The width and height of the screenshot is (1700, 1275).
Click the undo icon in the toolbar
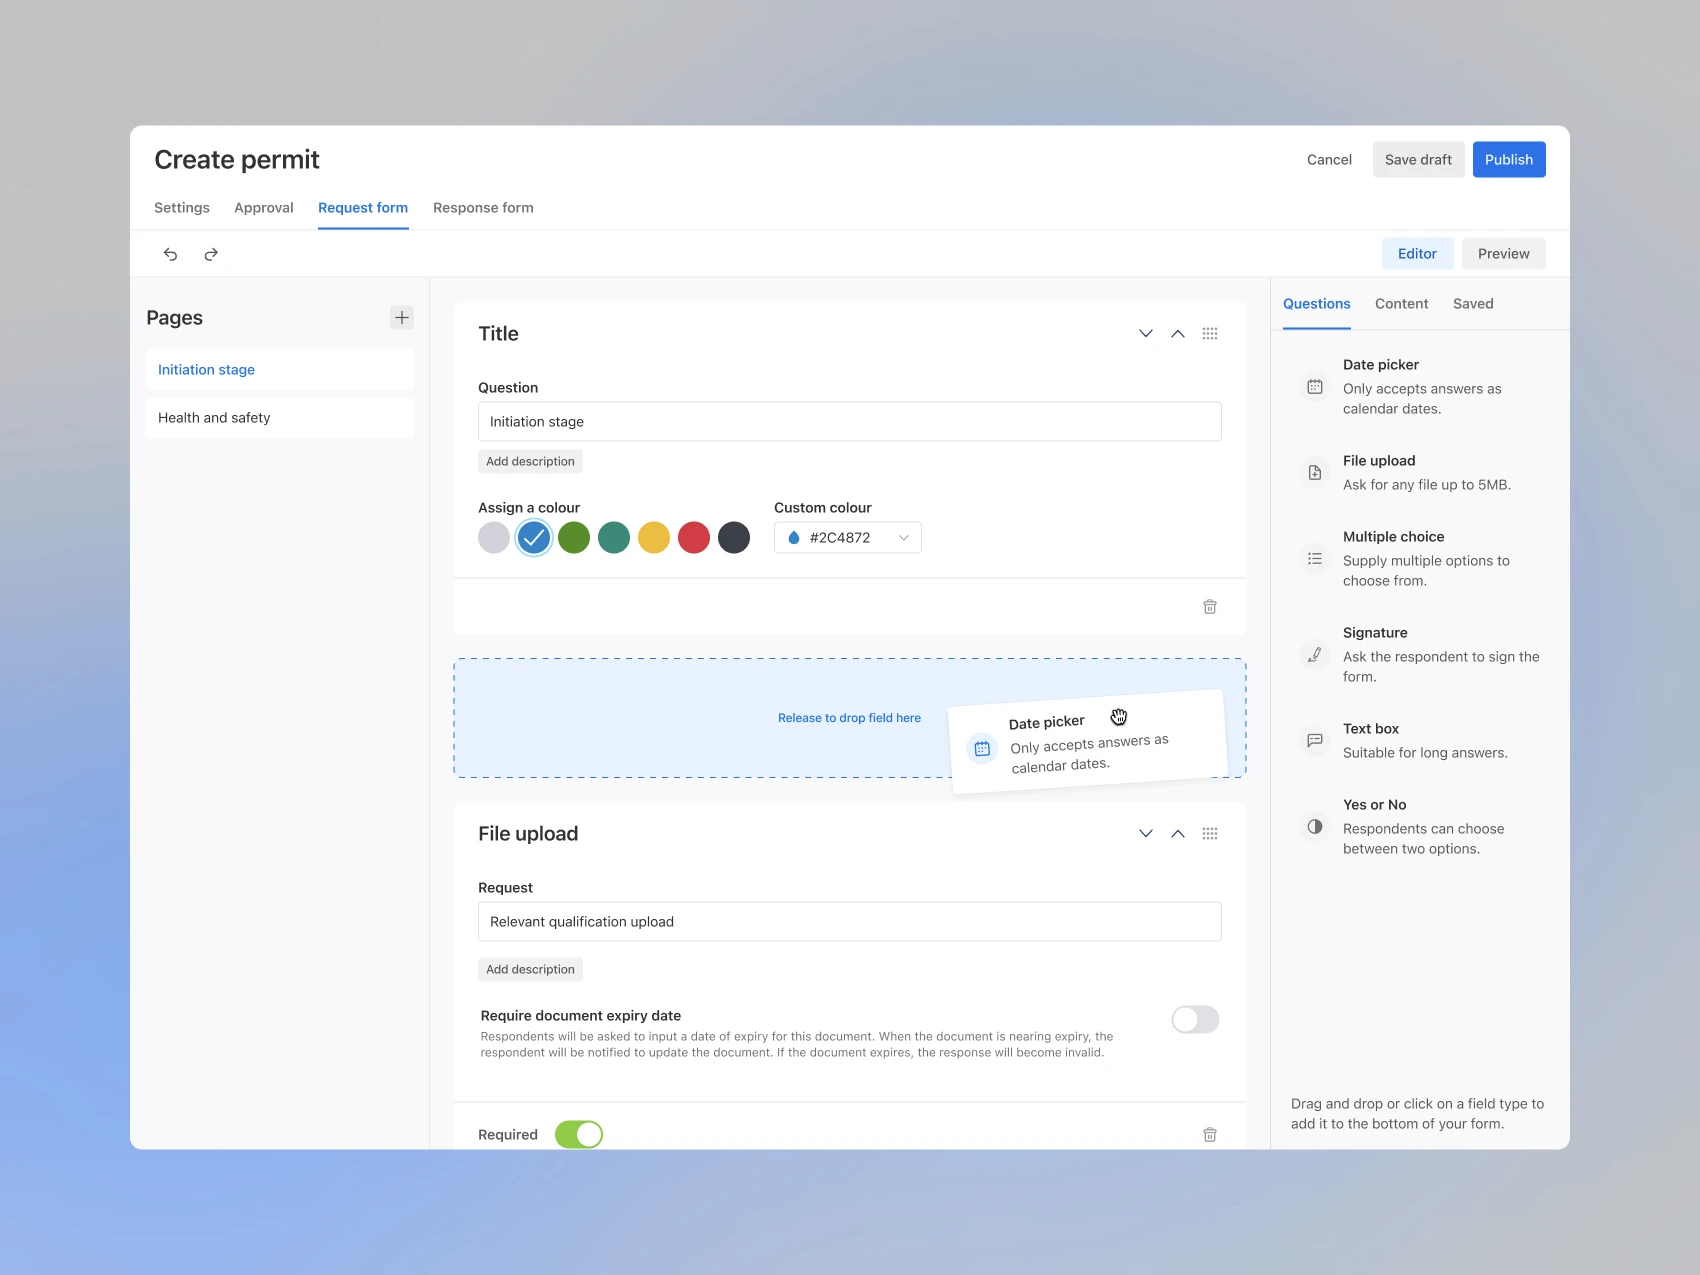[170, 254]
